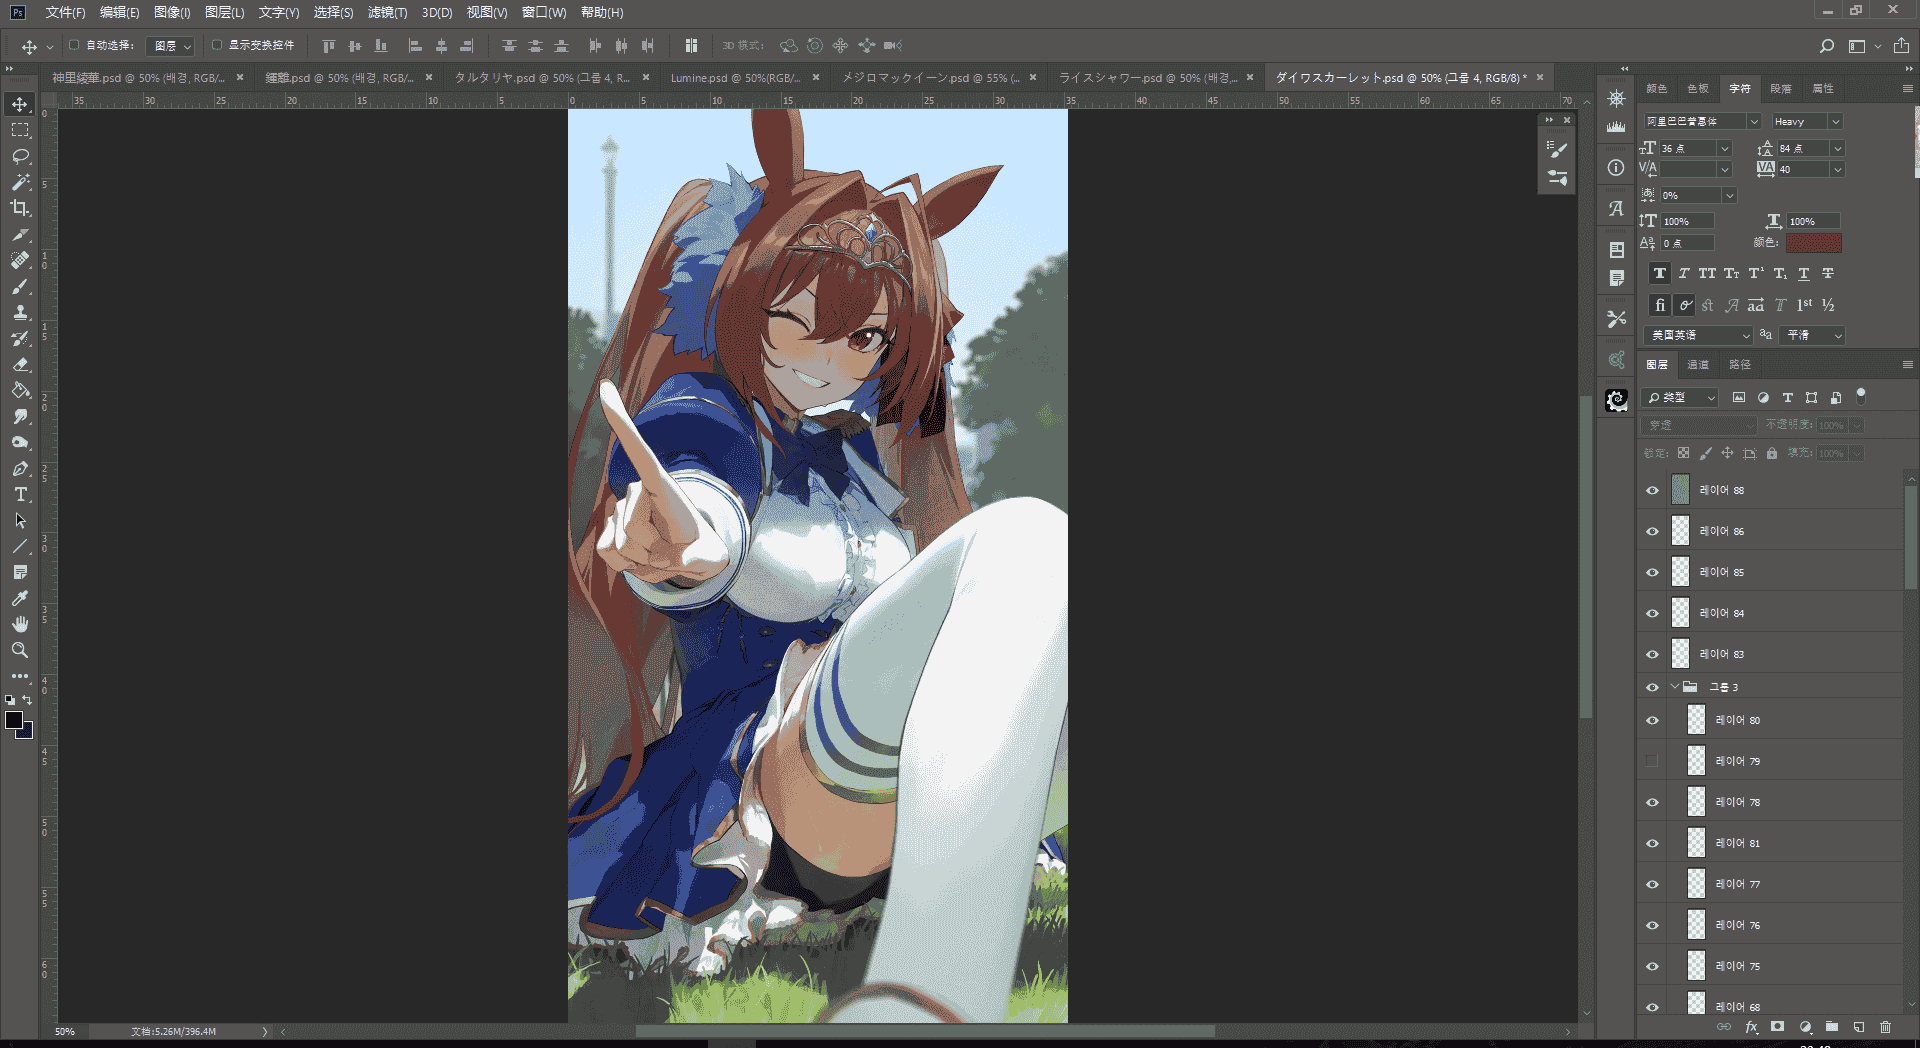
Task: Select the Crop tool
Action: point(20,208)
